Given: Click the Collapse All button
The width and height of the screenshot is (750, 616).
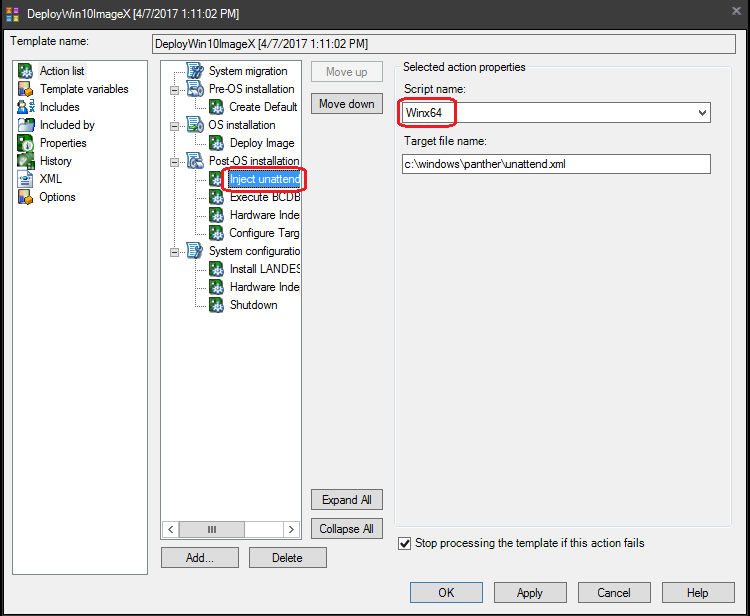Looking at the screenshot, I should (347, 529).
